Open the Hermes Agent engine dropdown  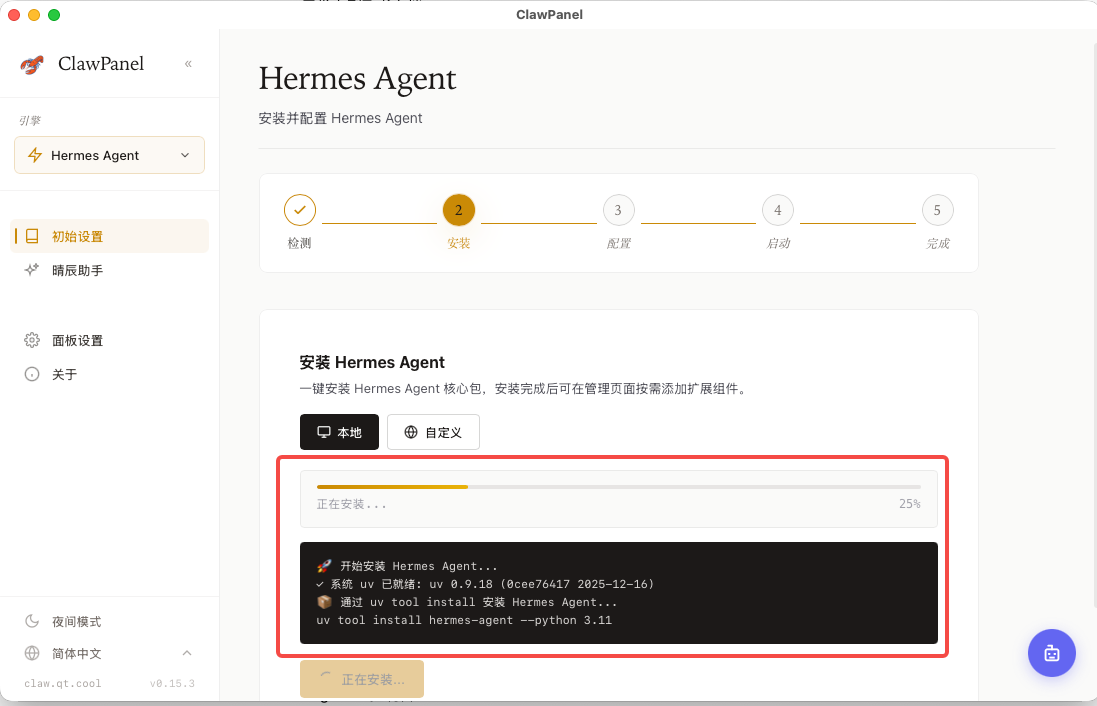point(109,155)
